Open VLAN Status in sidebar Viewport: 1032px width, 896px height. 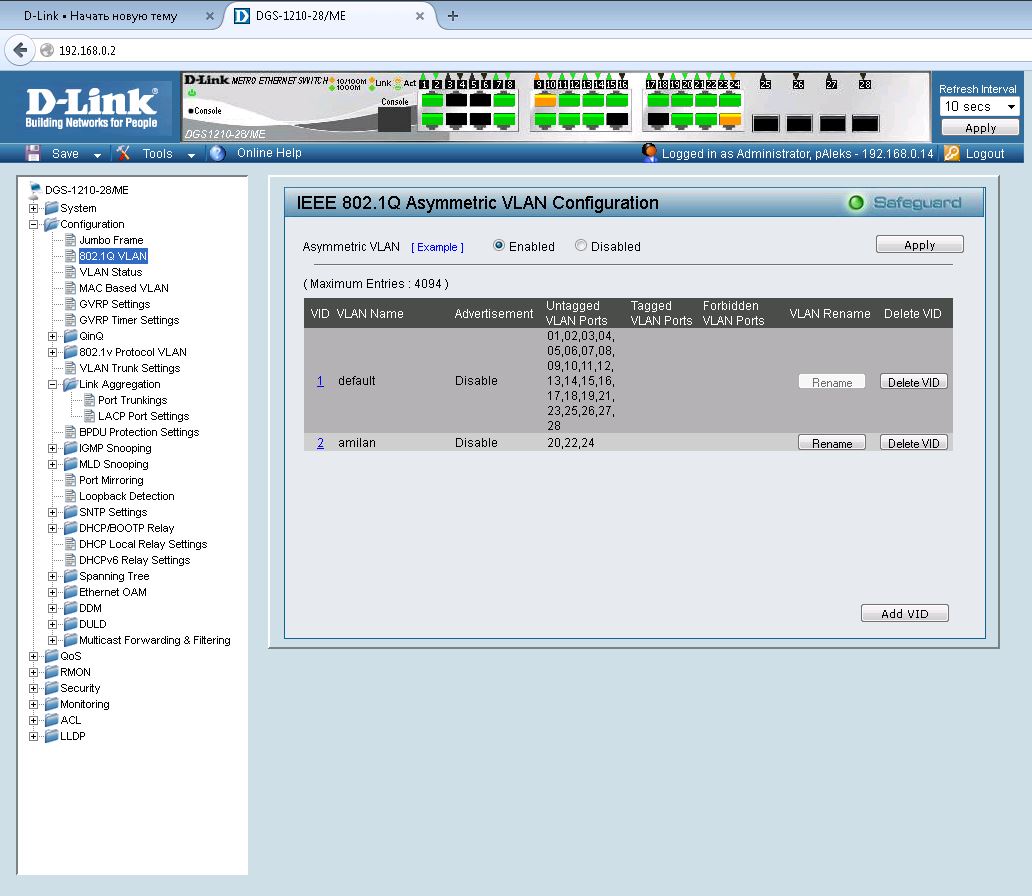(x=110, y=272)
